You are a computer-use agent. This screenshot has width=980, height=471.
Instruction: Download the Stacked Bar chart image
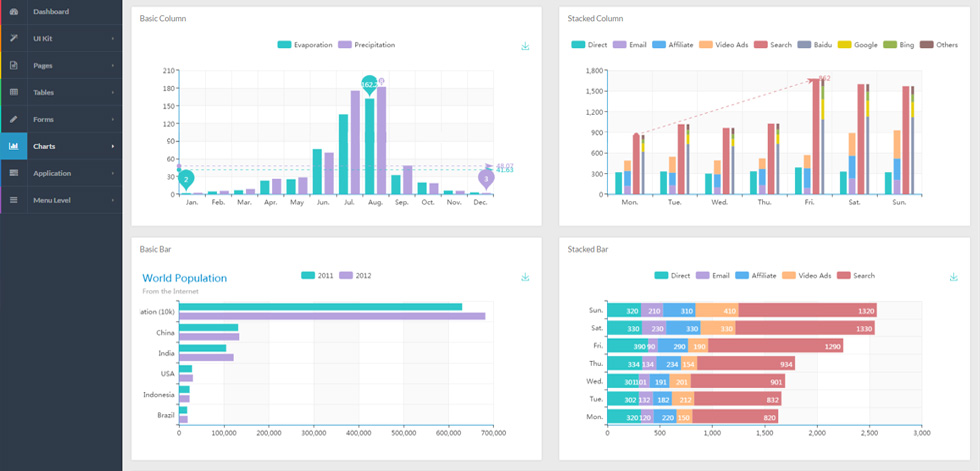coord(953,277)
